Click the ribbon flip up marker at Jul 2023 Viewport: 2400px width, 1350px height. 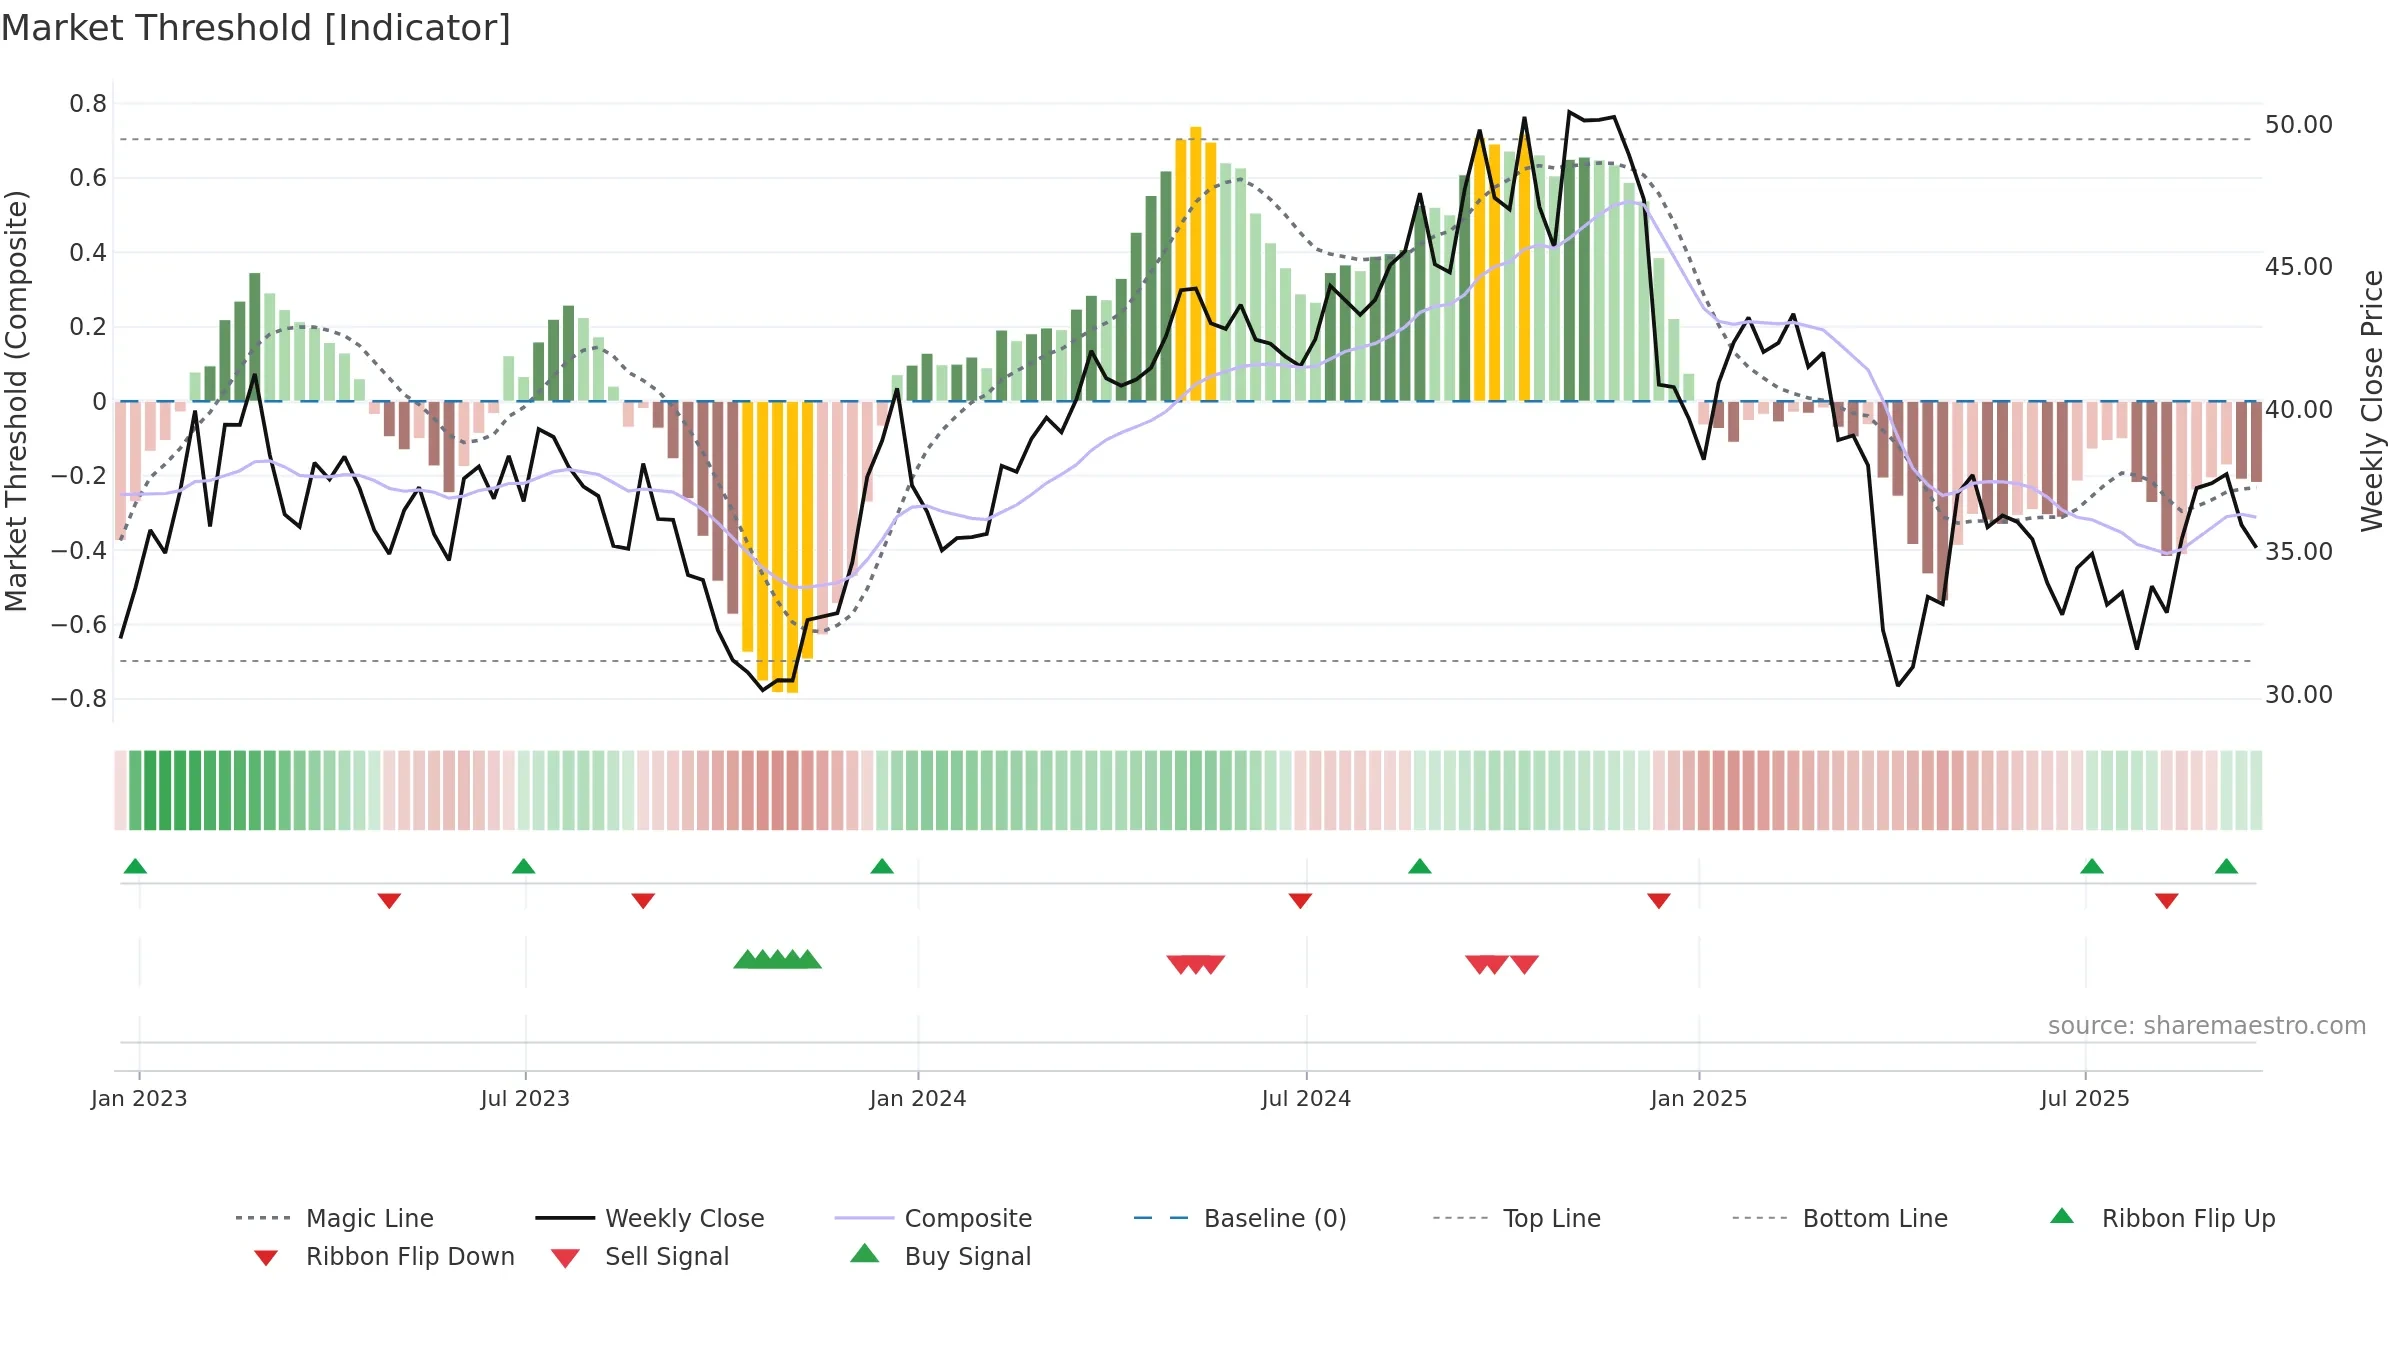(x=523, y=866)
